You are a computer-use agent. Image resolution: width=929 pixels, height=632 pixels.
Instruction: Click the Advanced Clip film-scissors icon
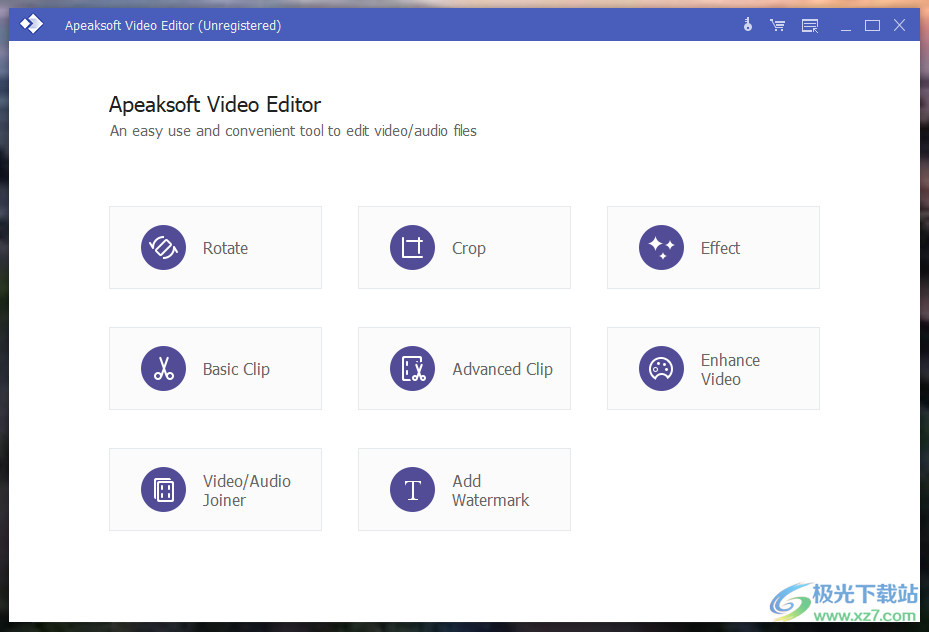point(412,368)
